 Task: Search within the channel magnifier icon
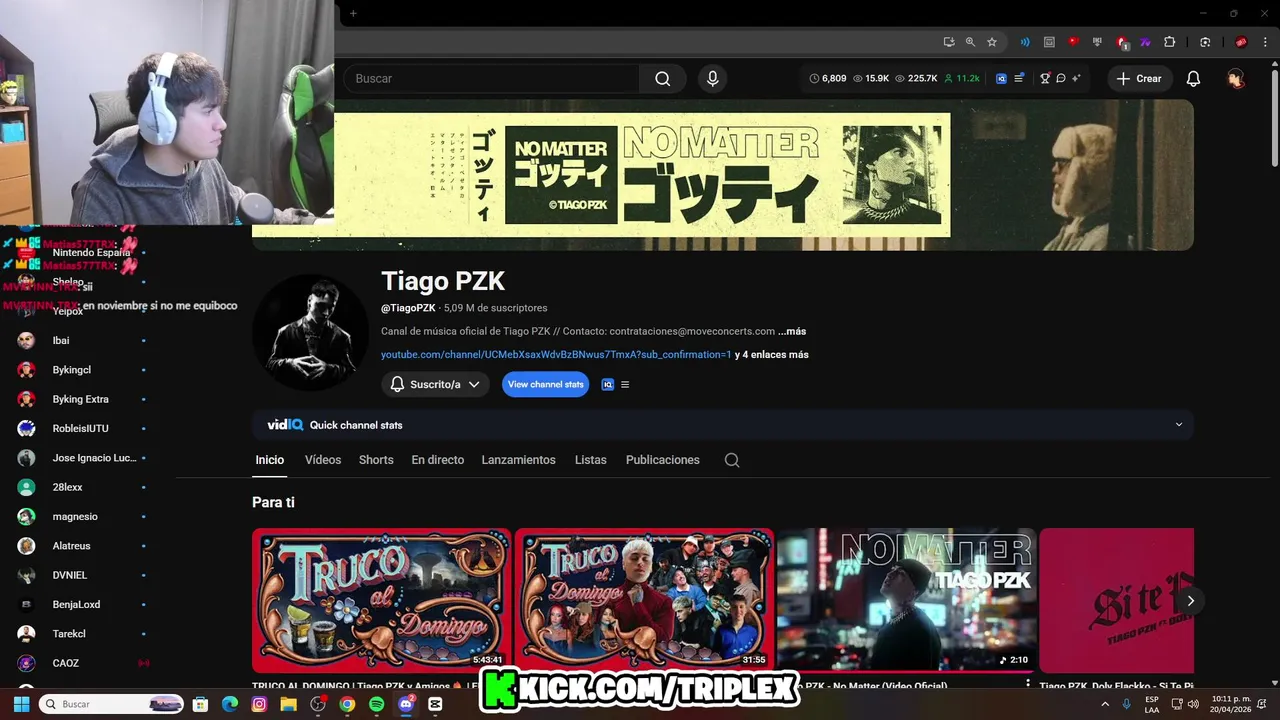[x=732, y=460]
